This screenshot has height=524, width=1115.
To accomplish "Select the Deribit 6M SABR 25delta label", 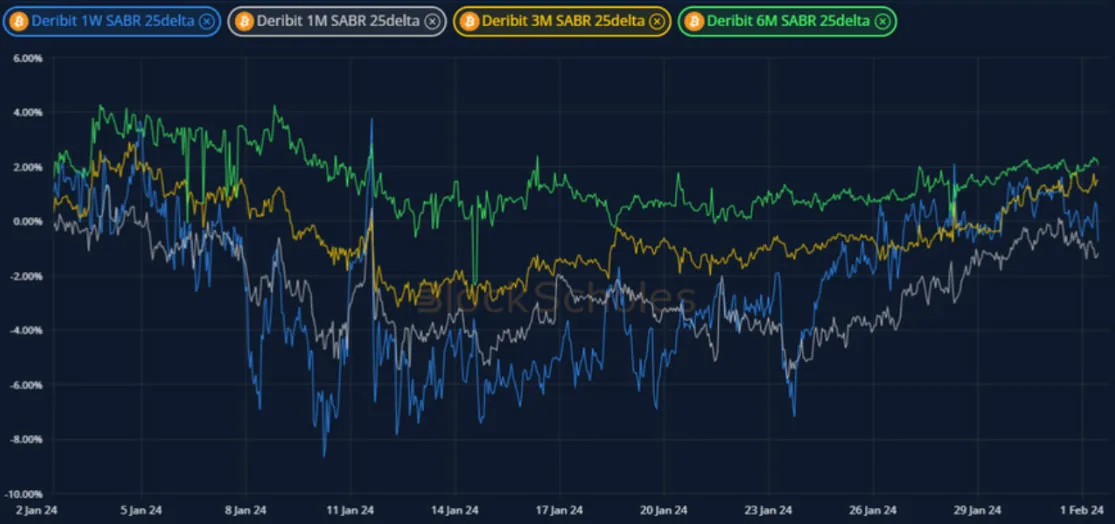I will [x=789, y=21].
